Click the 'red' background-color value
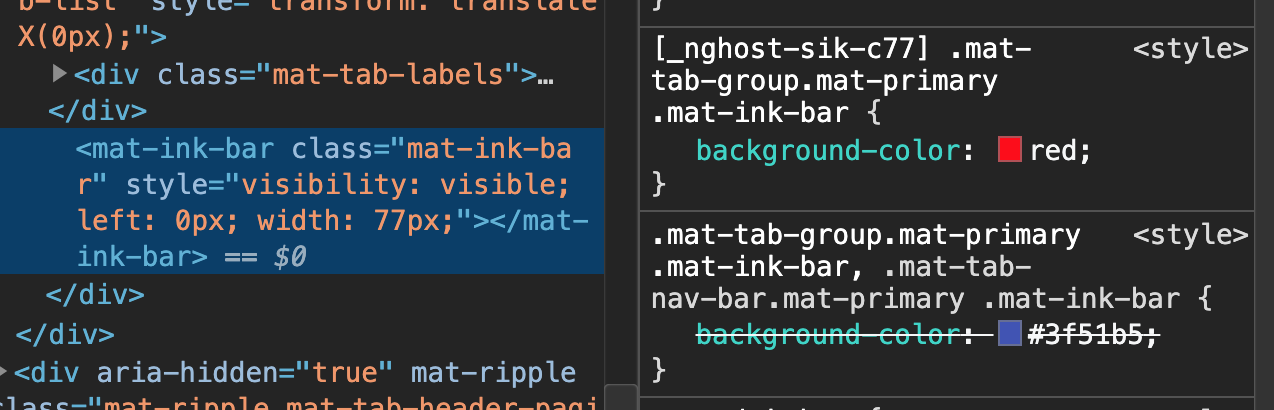Screen dimensions: 1274x410 [x=1055, y=151]
